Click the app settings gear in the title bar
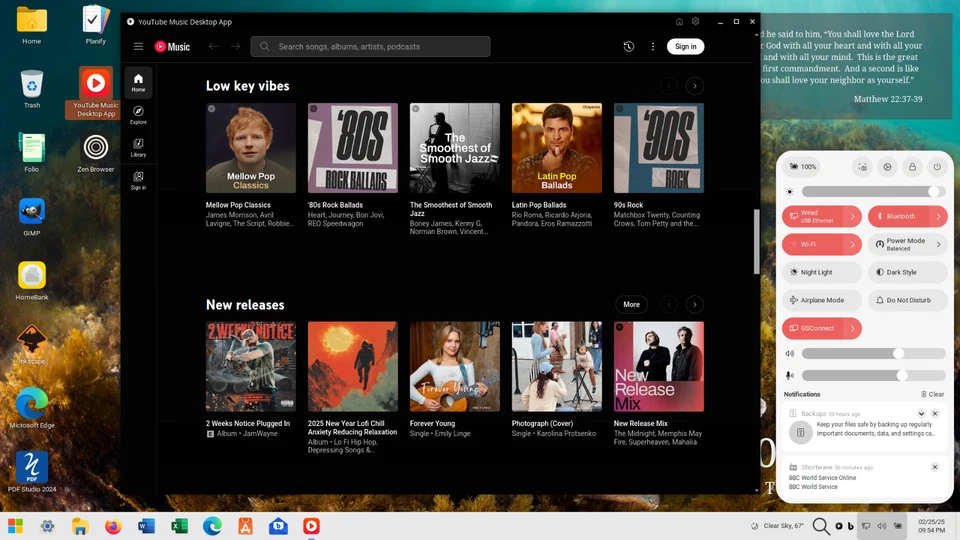This screenshot has height=540, width=960. (696, 21)
